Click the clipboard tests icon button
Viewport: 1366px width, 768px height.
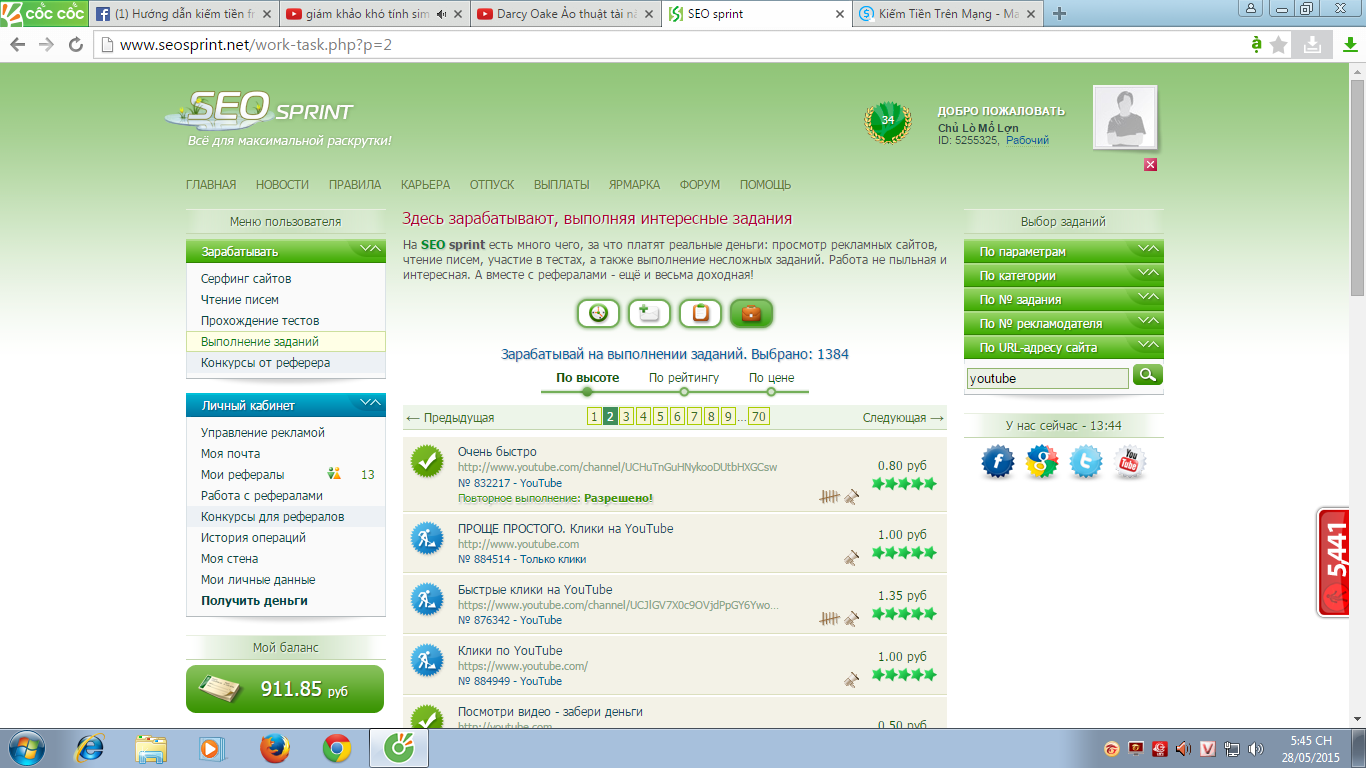tap(700, 313)
